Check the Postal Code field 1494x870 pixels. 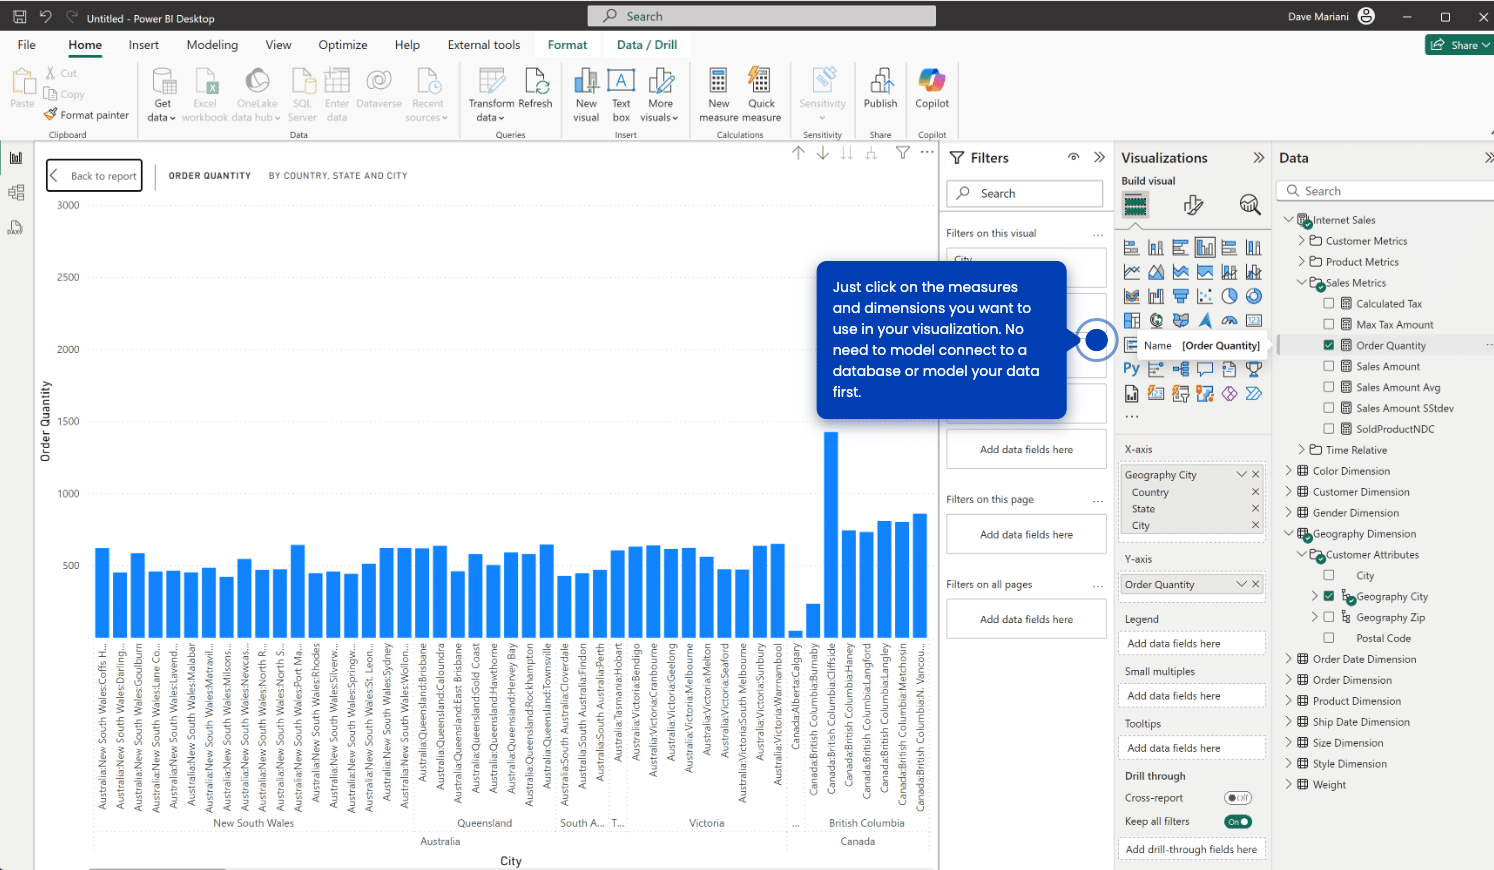[1329, 638]
